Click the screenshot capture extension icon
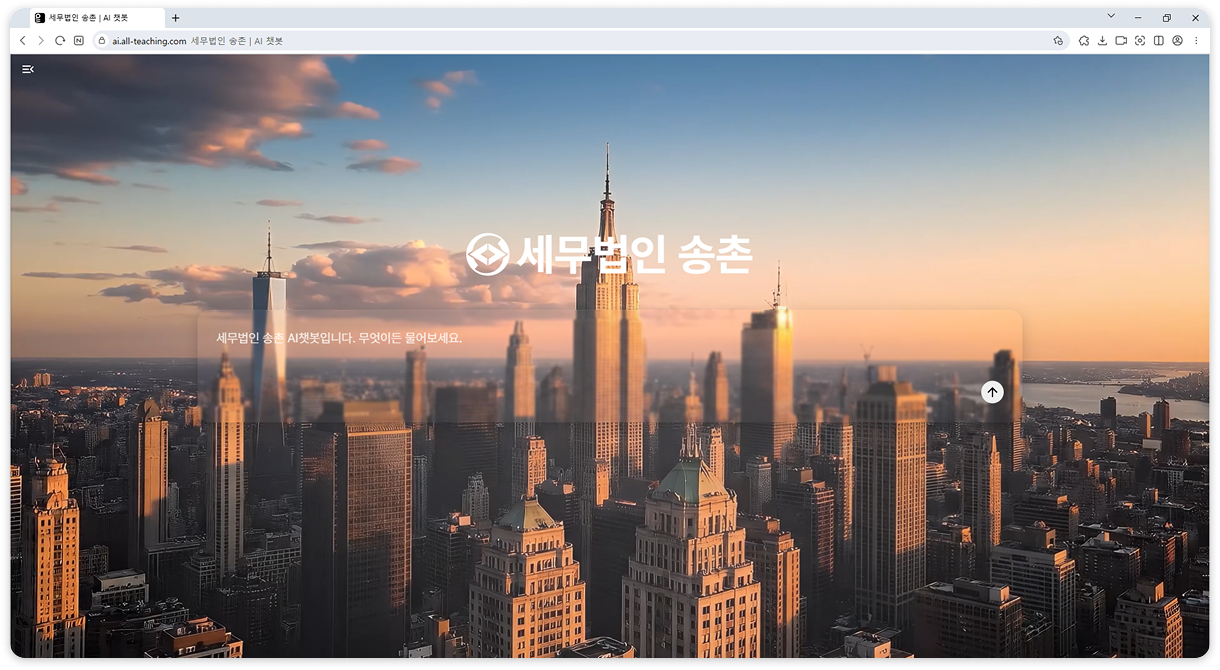Image resolution: width=1220 pixels, height=670 pixels. click(x=1140, y=41)
